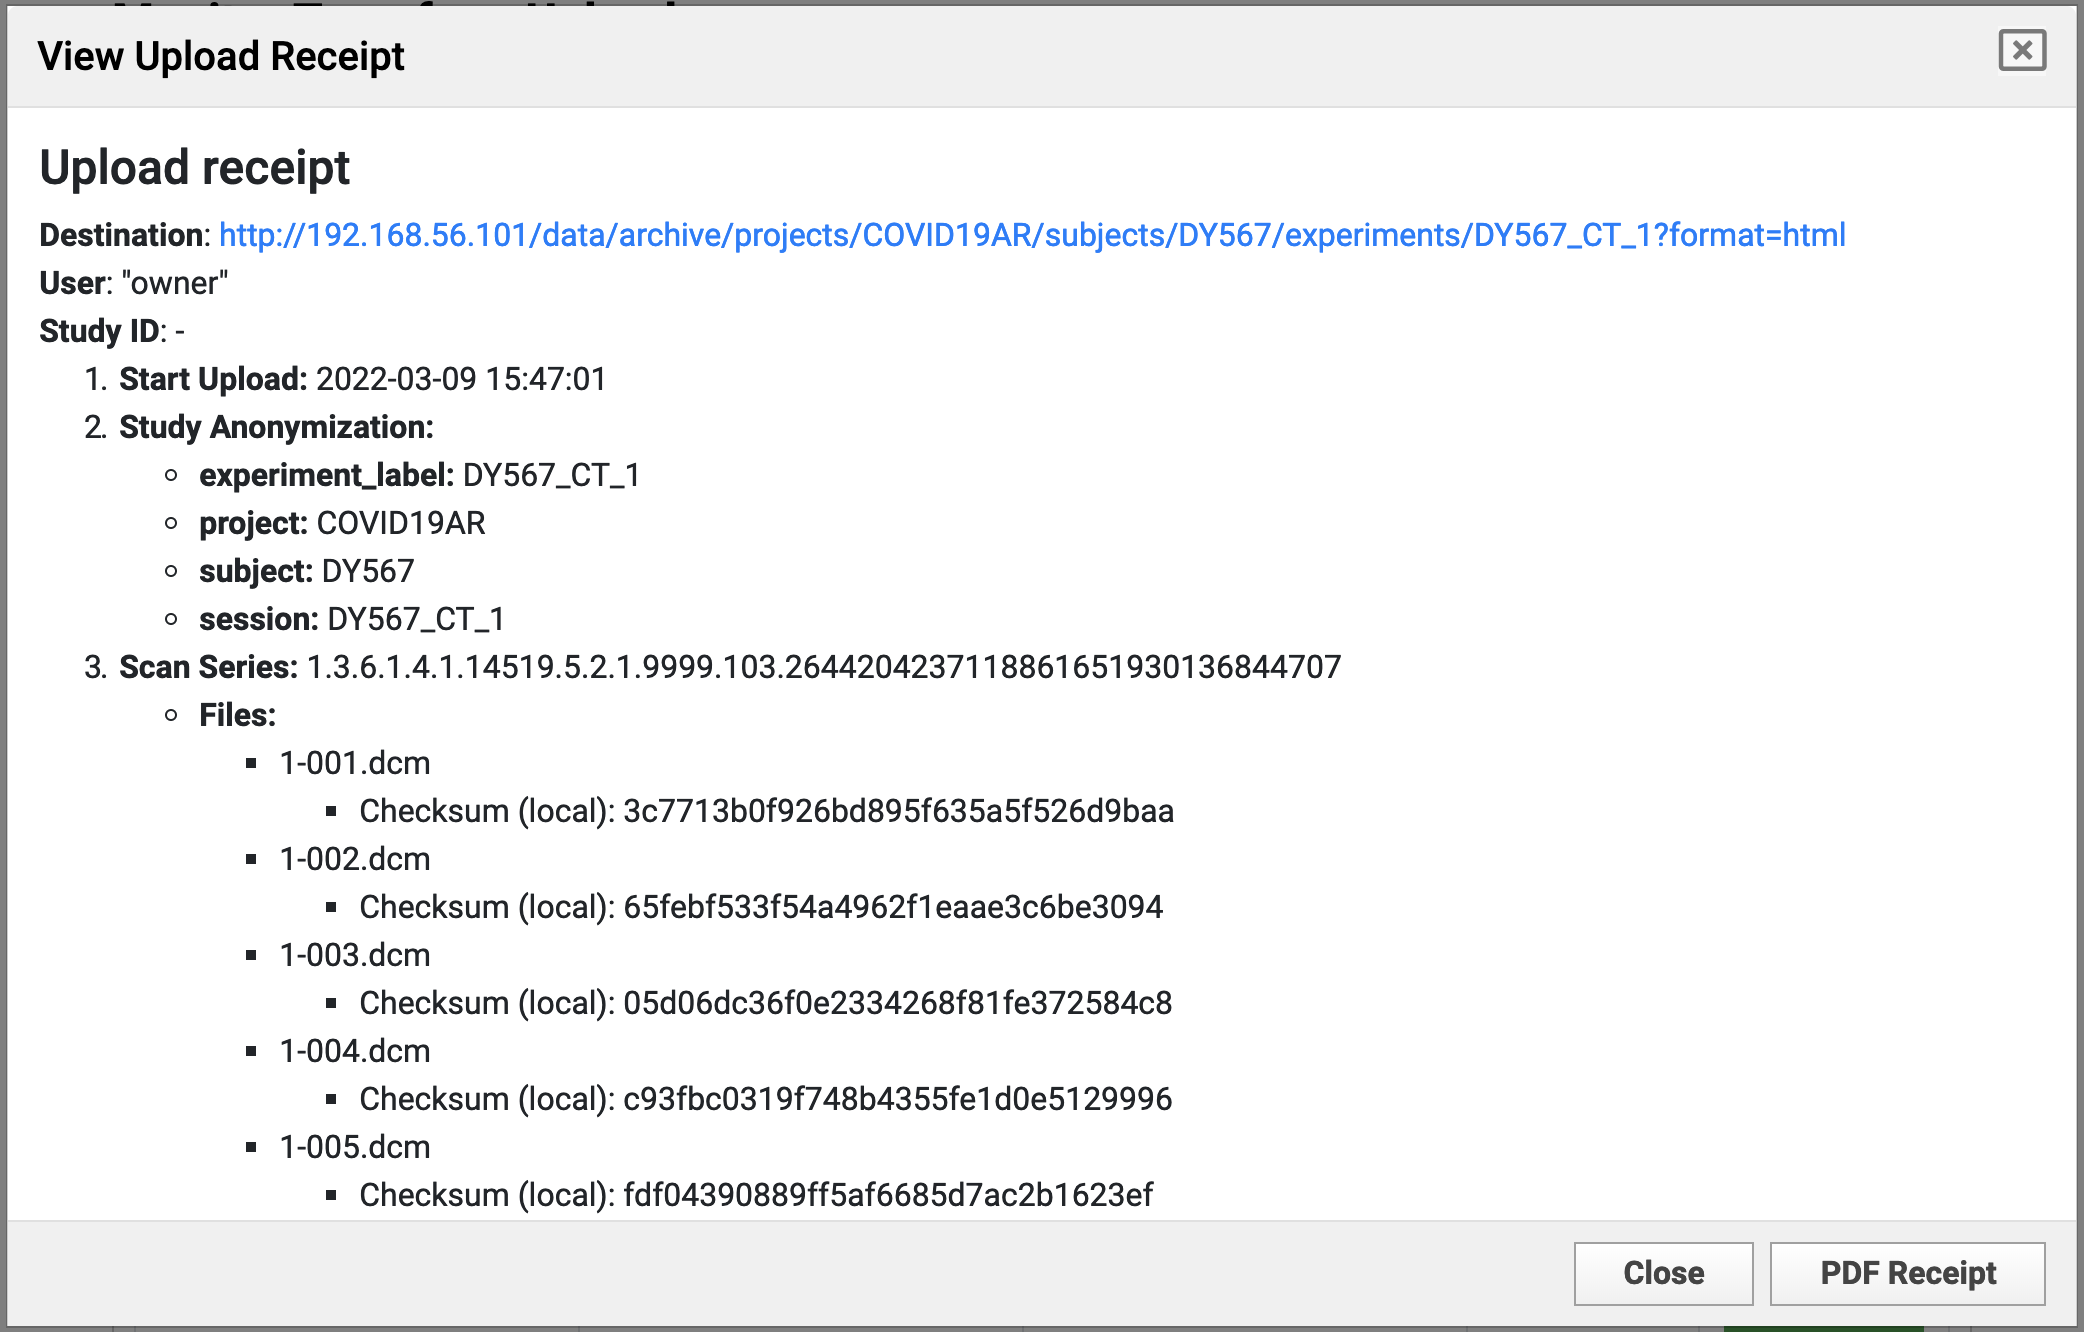Select the 1-004.dcm file entry
This screenshot has height=1332, width=2084.
point(355,1051)
